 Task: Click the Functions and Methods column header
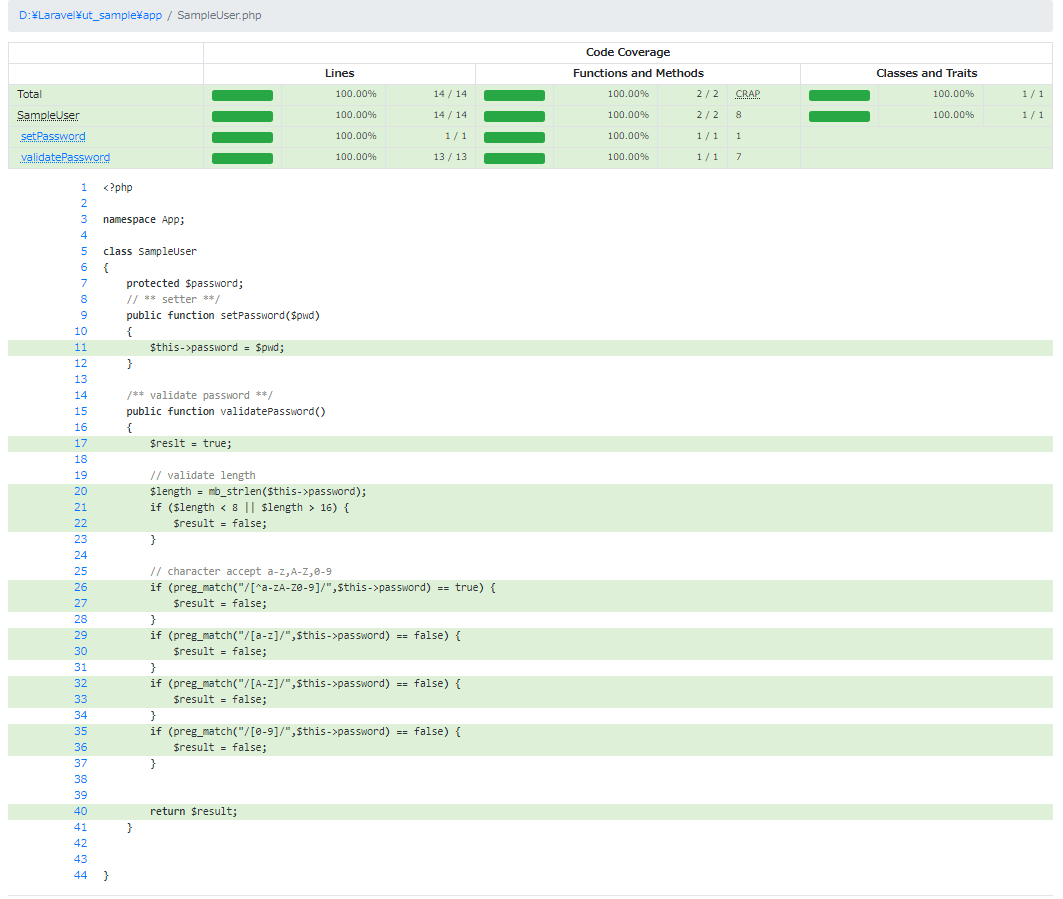[x=638, y=73]
